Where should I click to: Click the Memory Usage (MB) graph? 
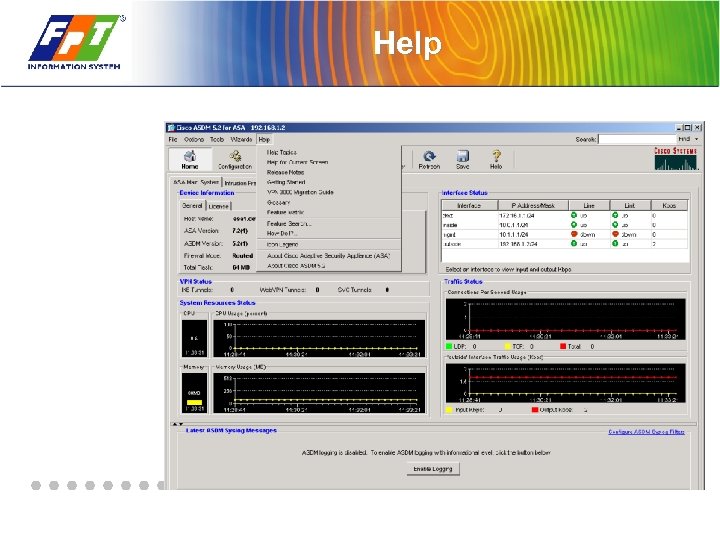(x=319, y=393)
